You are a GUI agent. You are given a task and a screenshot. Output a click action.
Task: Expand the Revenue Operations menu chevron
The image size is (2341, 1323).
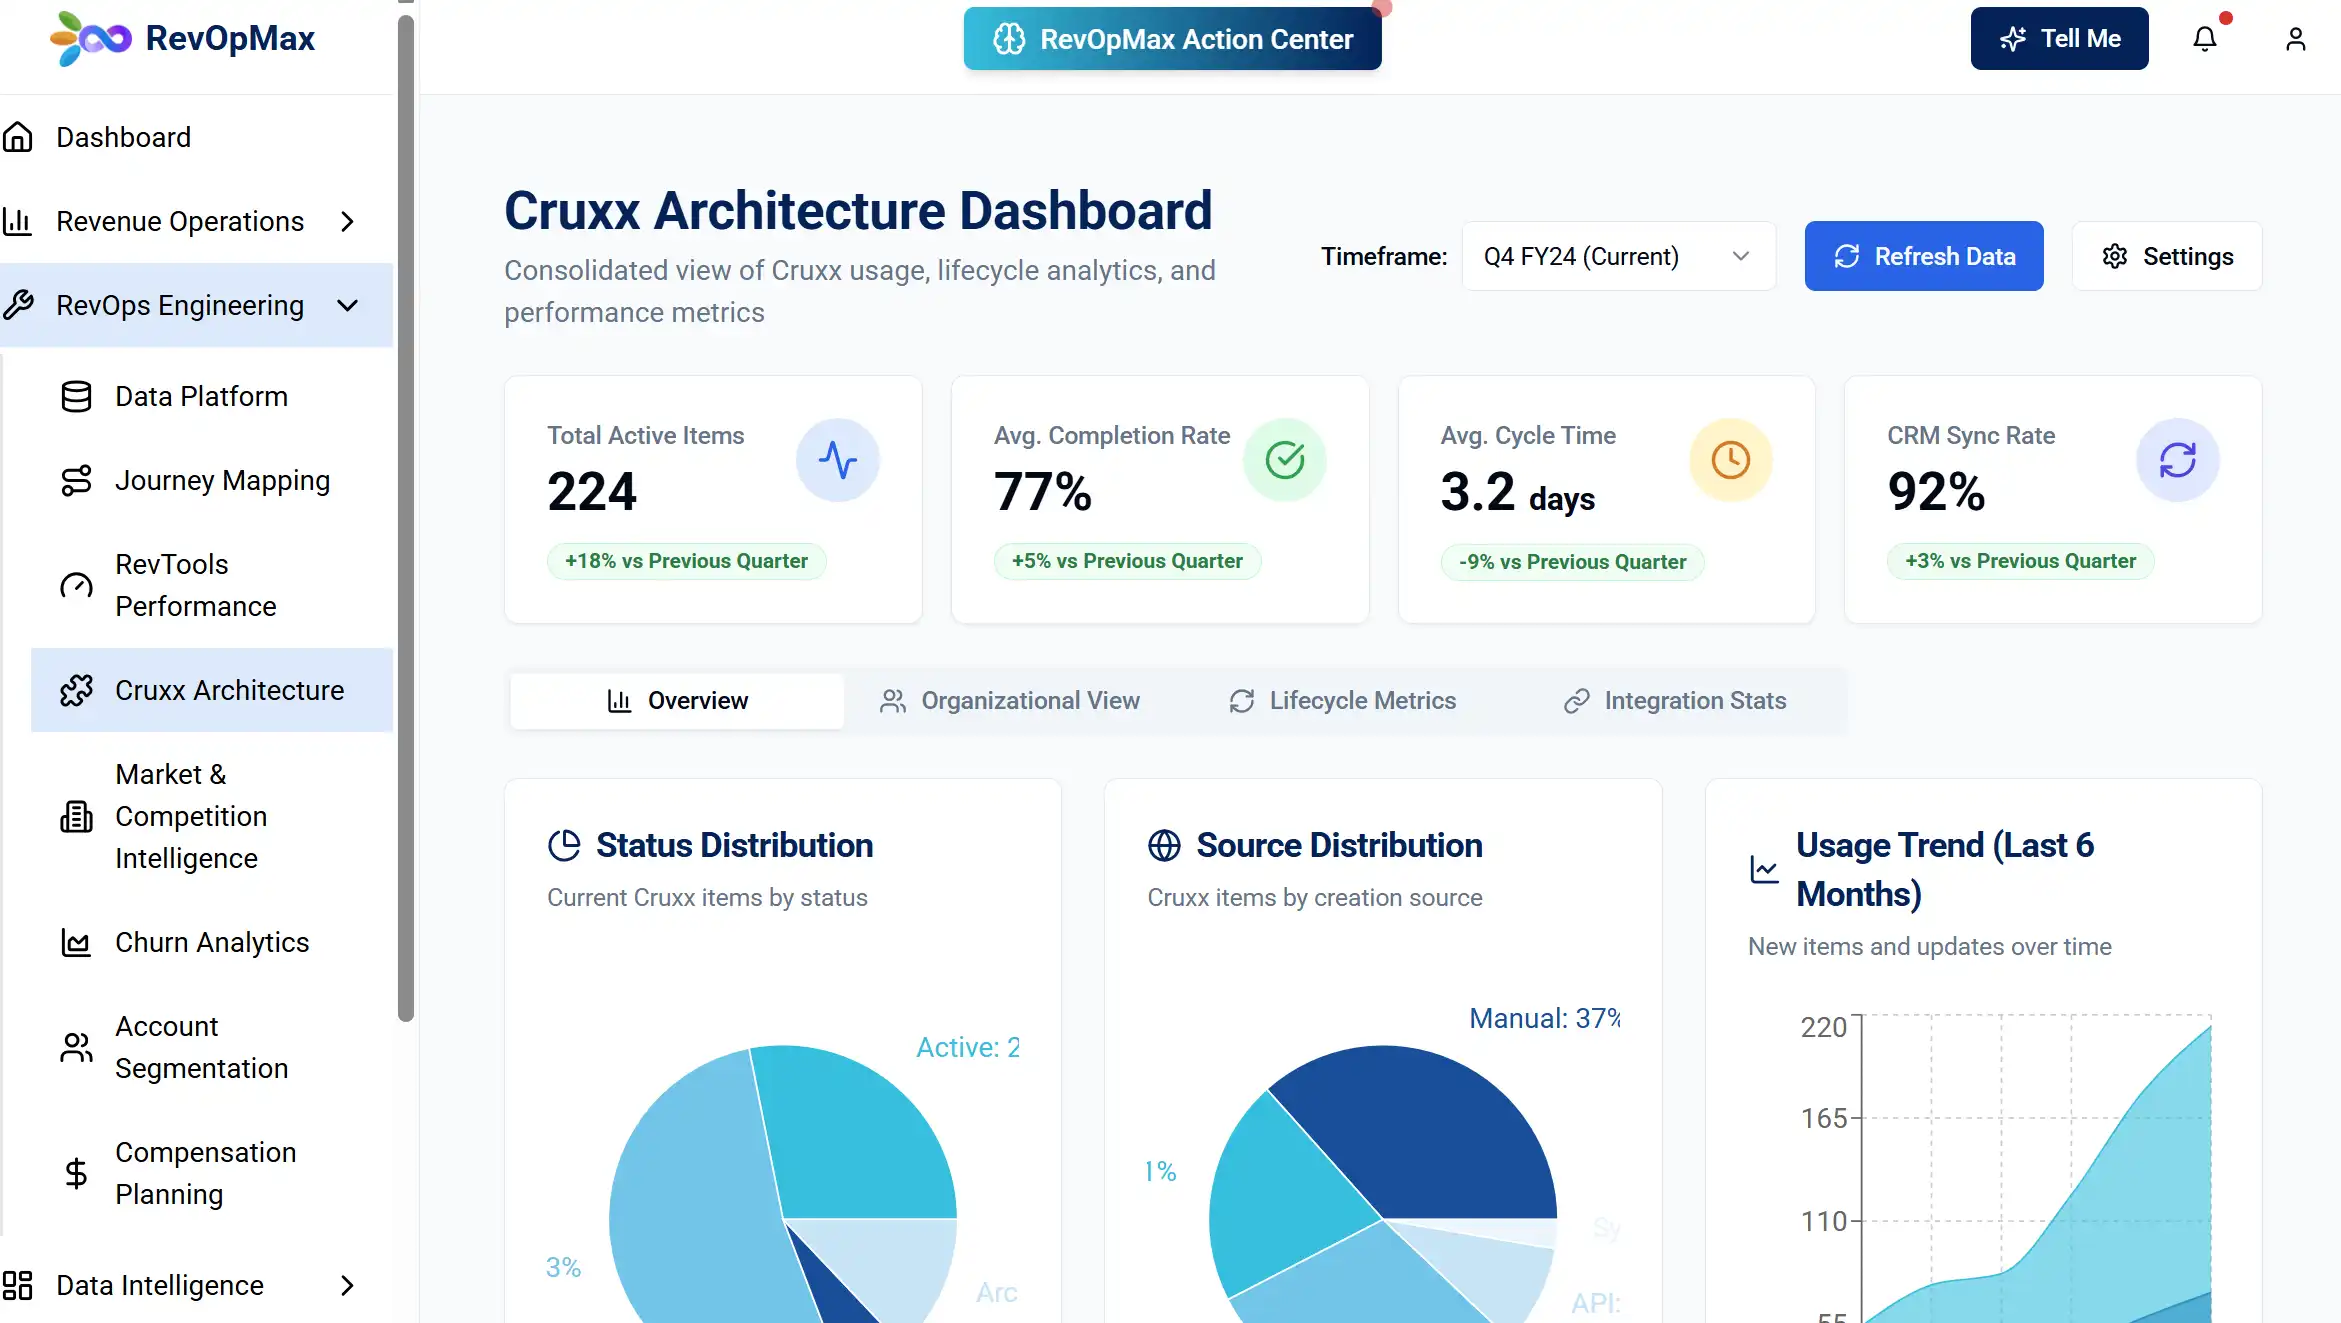click(x=347, y=221)
